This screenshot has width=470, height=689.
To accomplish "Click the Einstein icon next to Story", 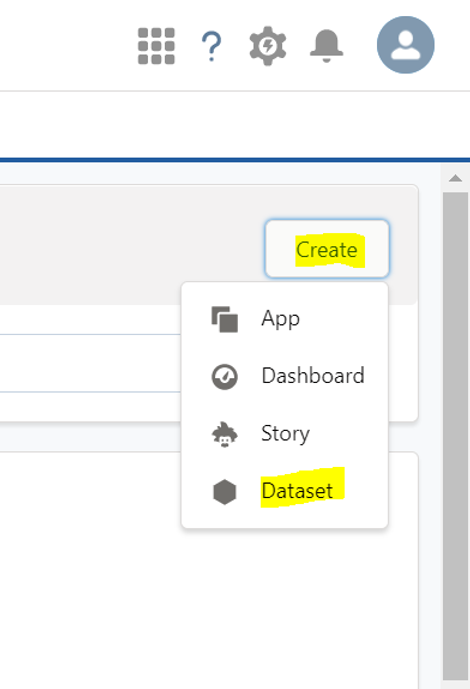I will coord(224,434).
